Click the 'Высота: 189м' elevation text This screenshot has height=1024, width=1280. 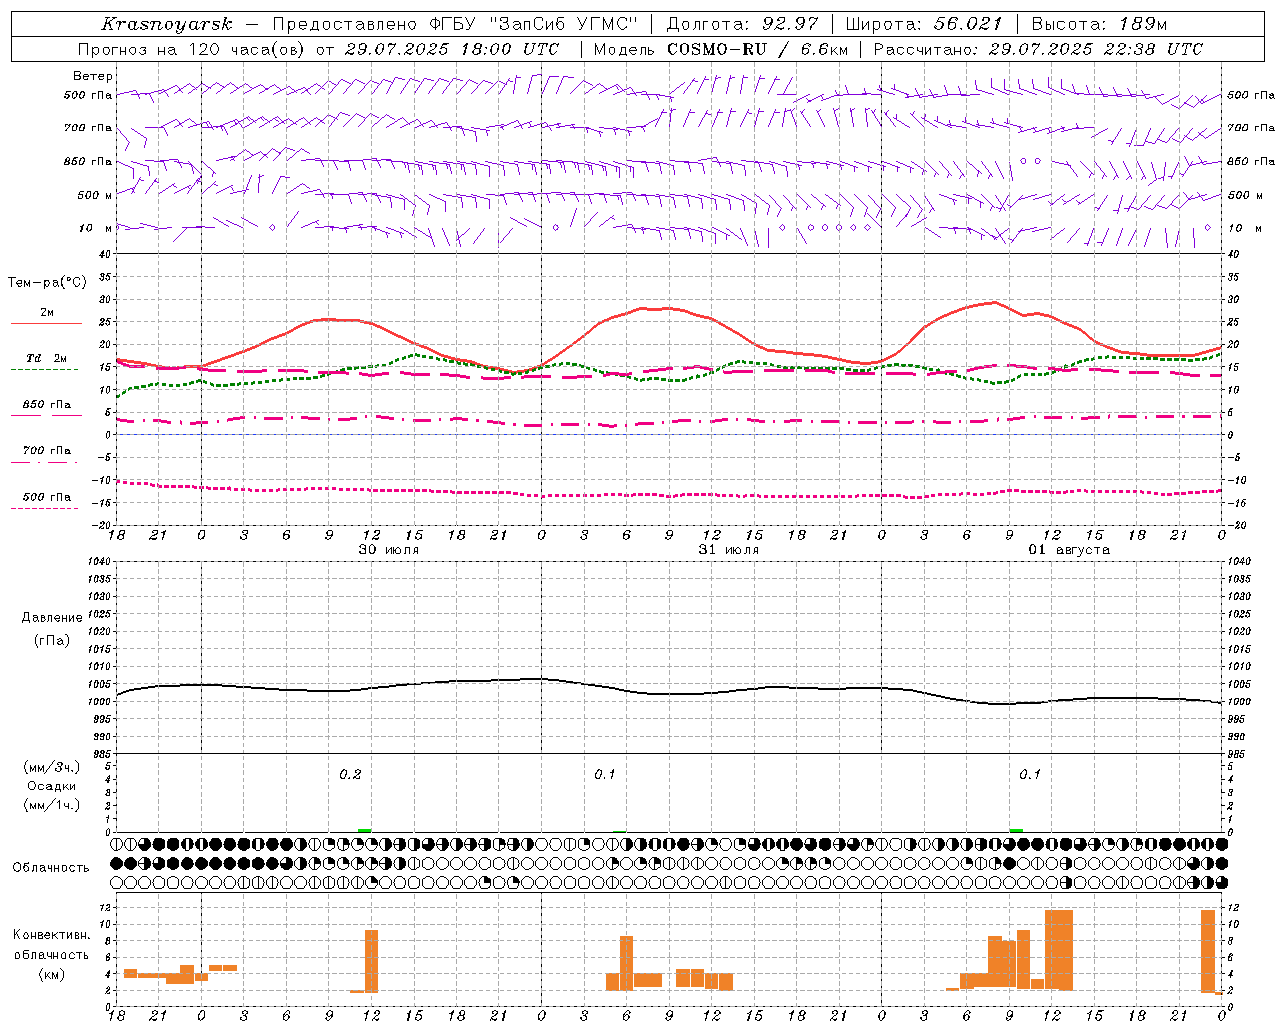1099,24
